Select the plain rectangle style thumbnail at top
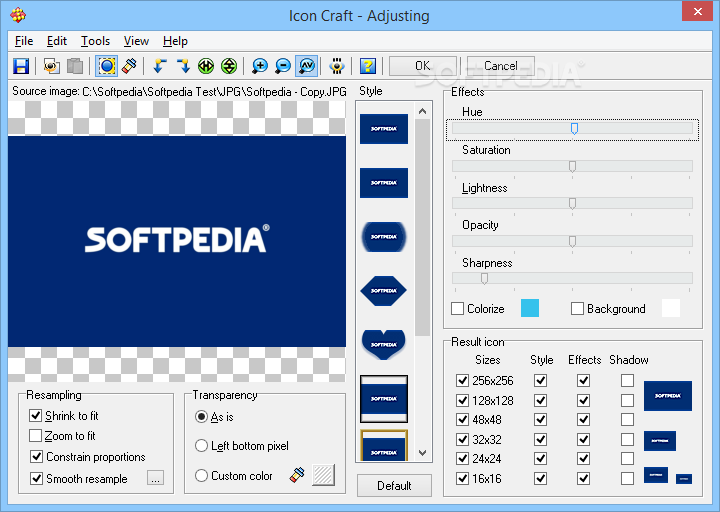The width and height of the screenshot is (720, 512). (384, 129)
